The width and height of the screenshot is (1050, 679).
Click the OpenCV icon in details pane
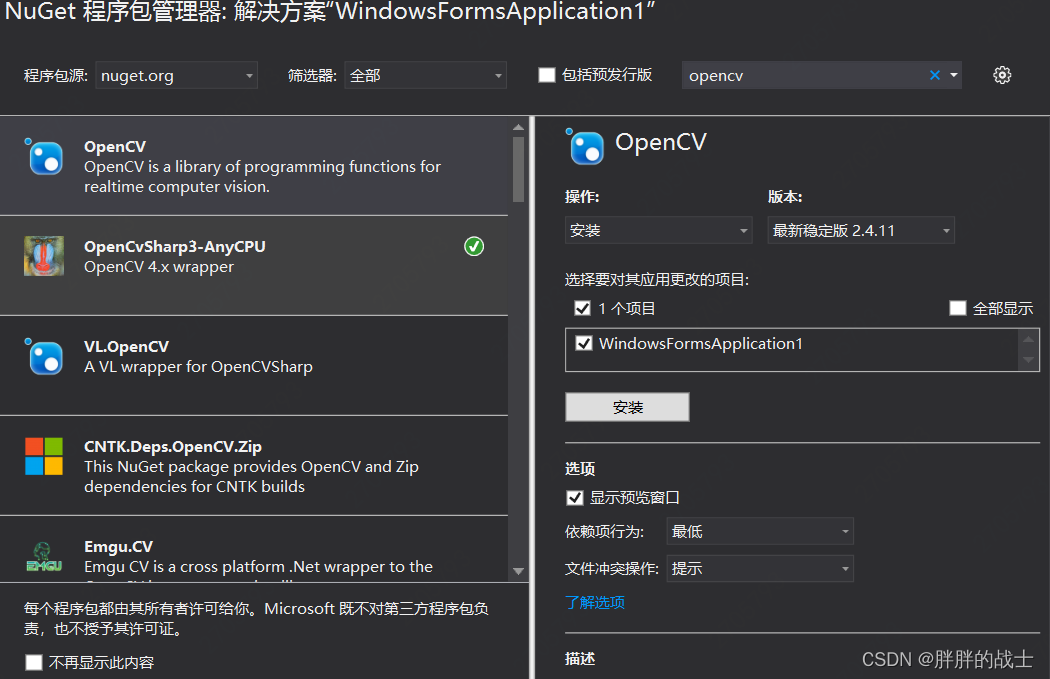pyautogui.click(x=585, y=146)
